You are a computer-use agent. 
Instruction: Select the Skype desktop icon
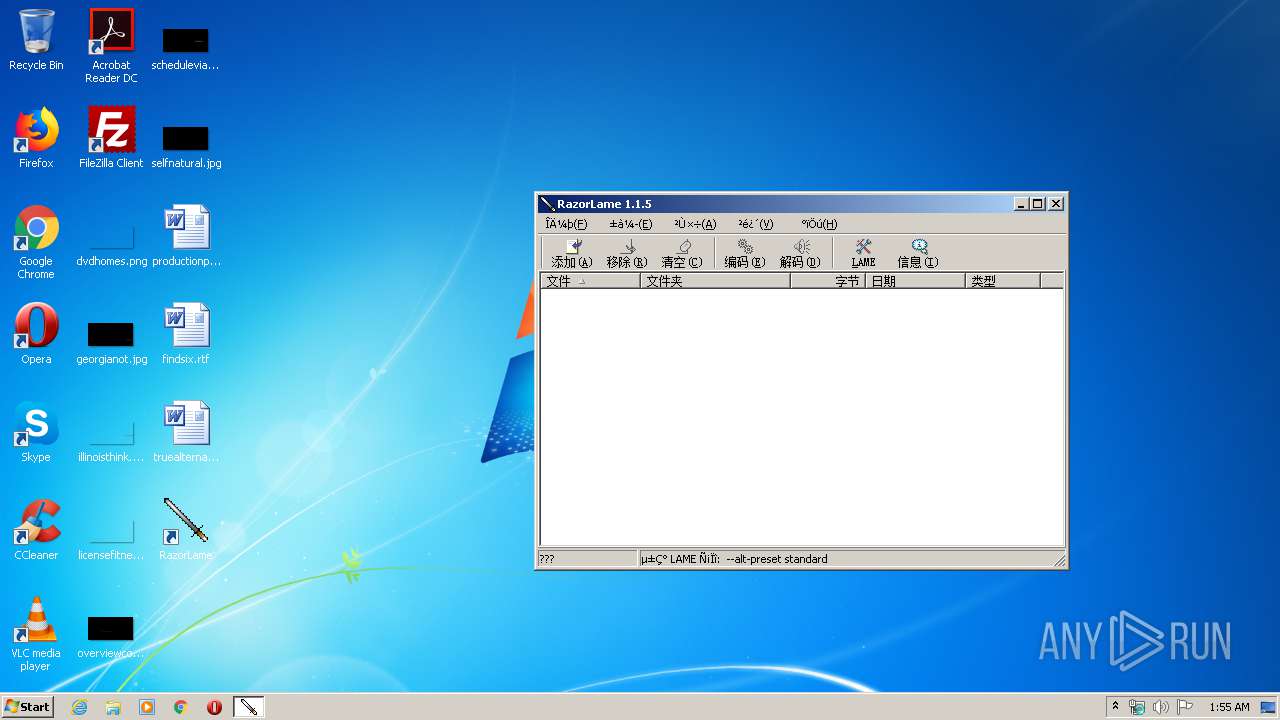[36, 432]
